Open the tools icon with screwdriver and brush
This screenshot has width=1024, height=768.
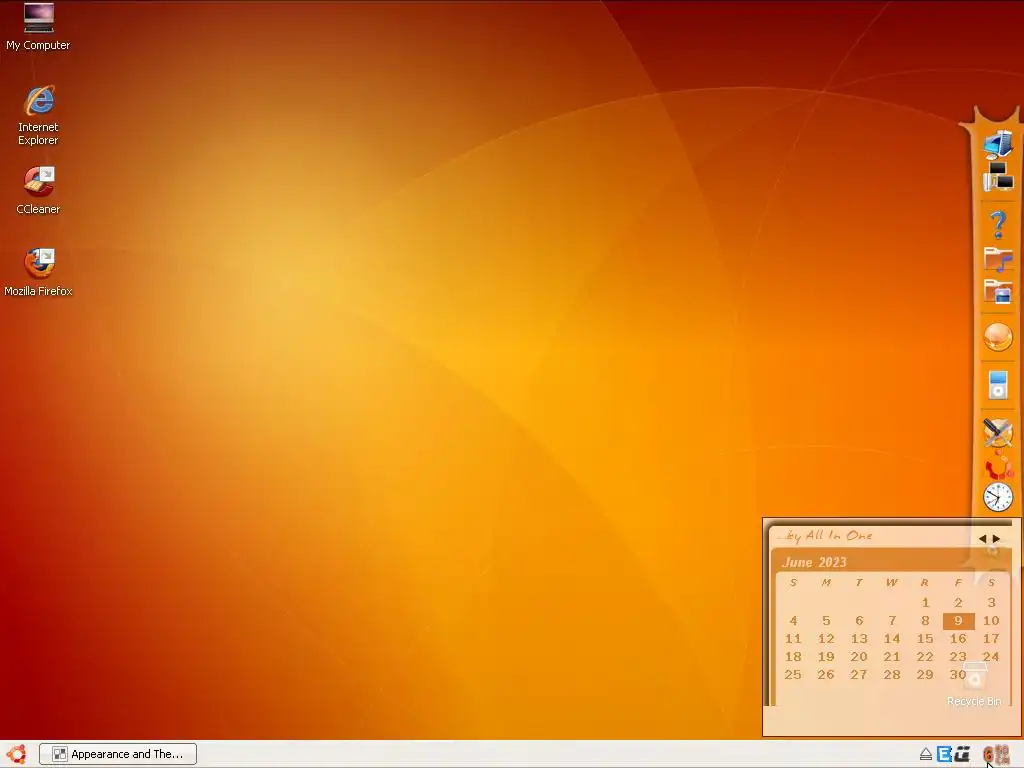pos(998,433)
